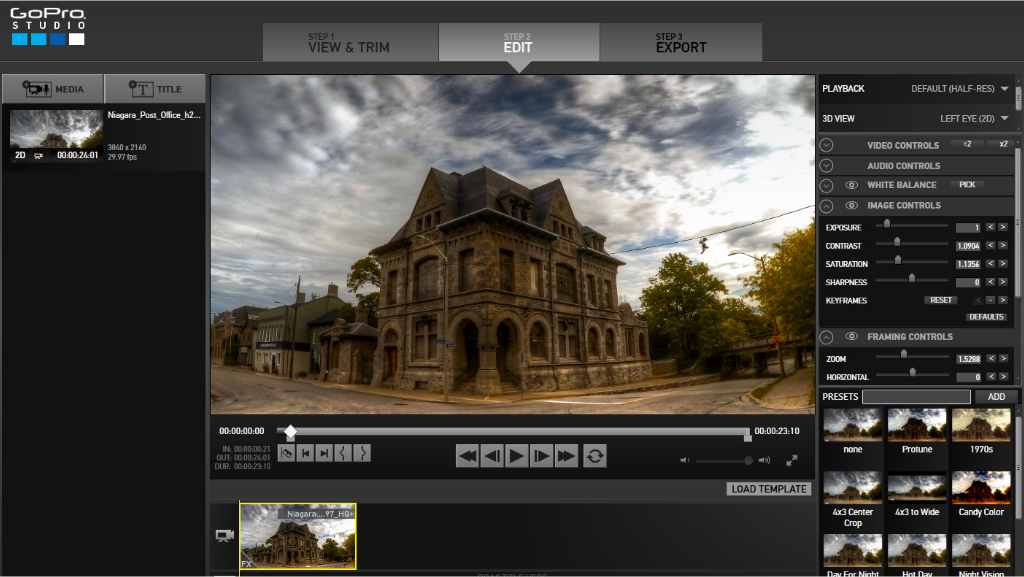Image resolution: width=1024 pixels, height=577 pixels.
Task: Increase contrast with the right arrow
Action: [1003, 245]
